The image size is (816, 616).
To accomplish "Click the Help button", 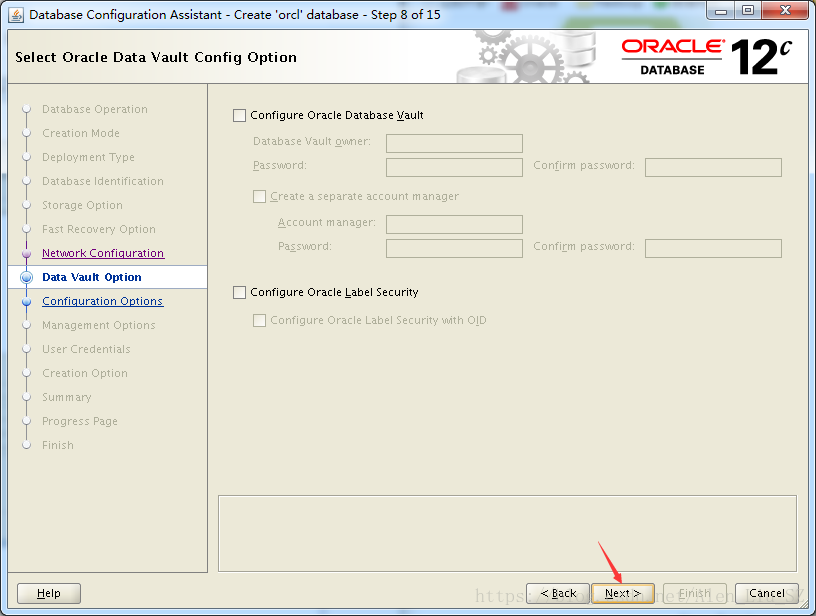I will point(49,593).
